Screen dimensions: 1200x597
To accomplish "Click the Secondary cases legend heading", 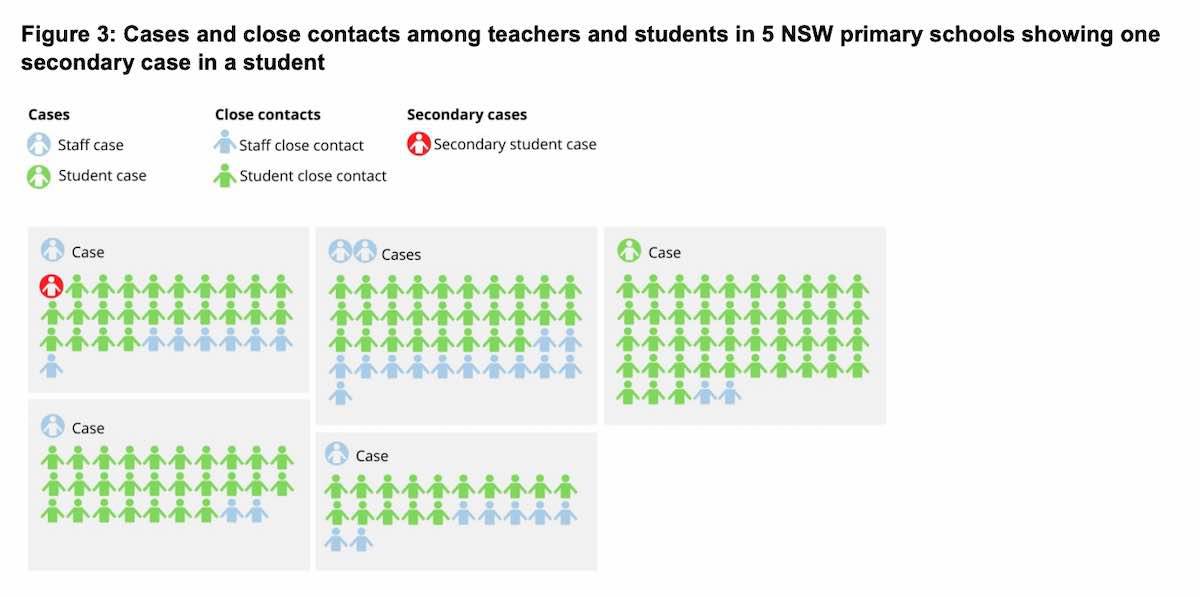I will 467,115.
